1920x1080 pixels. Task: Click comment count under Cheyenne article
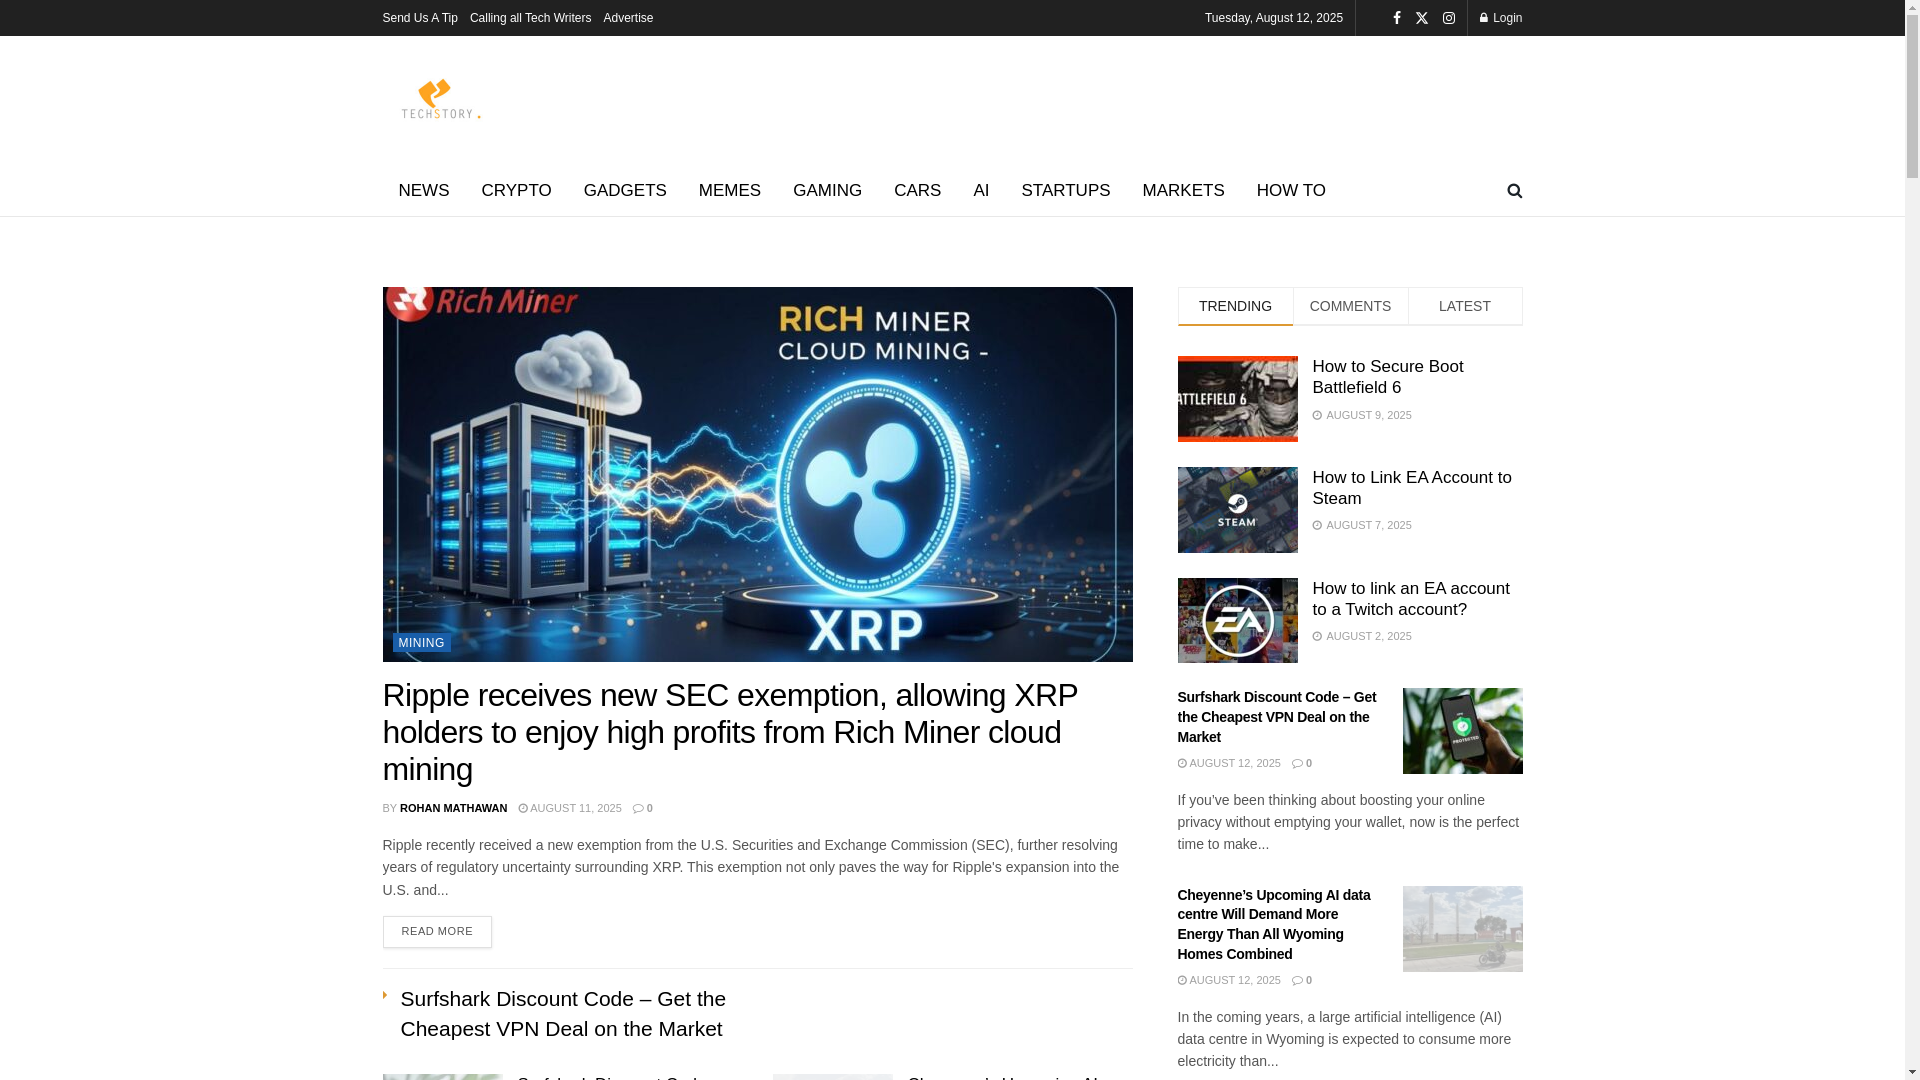[x=1302, y=980]
